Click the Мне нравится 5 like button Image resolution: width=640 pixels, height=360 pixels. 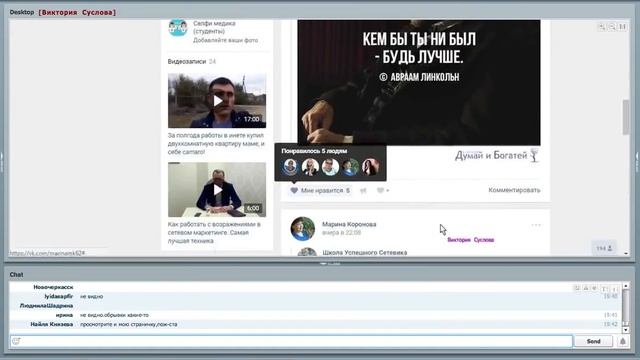pyautogui.click(x=320, y=190)
